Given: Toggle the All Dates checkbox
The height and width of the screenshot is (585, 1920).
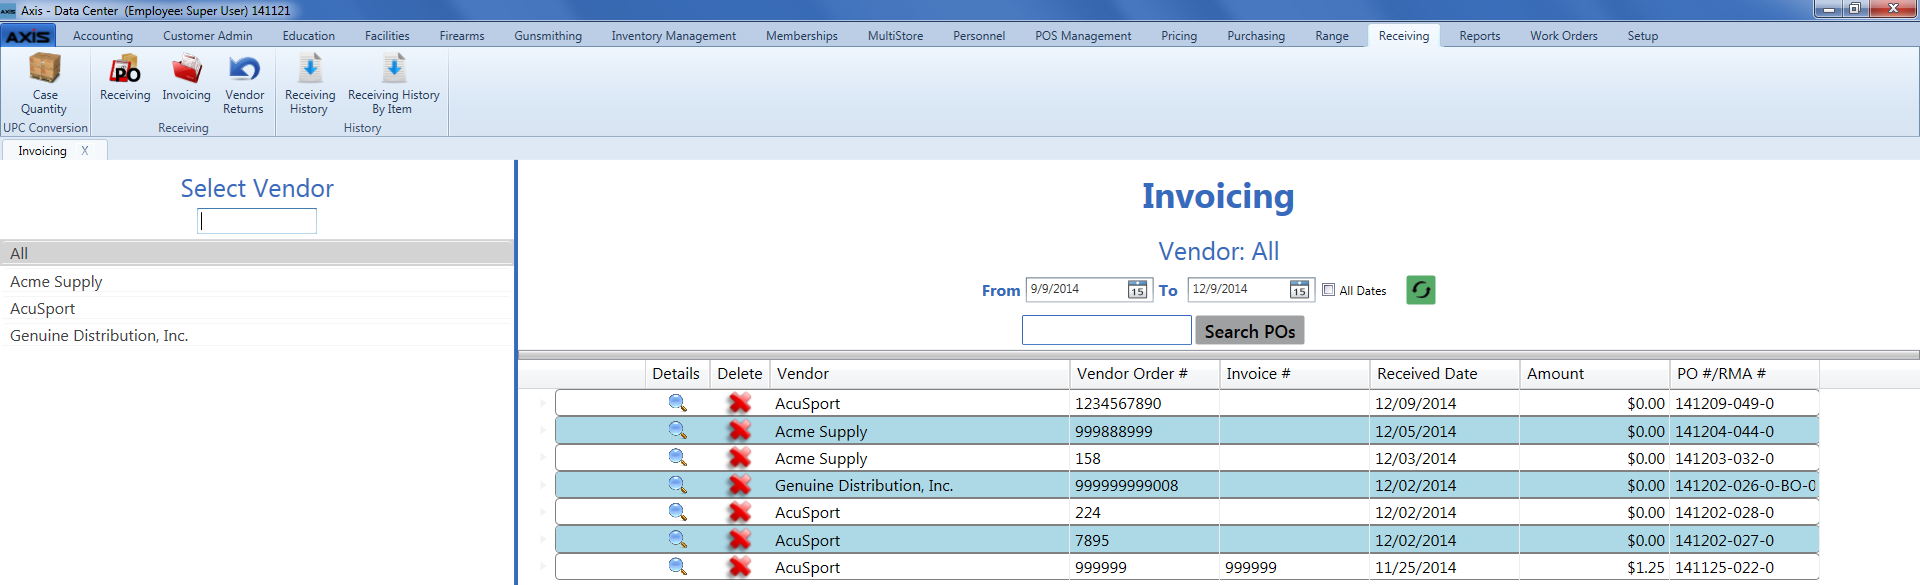Looking at the screenshot, I should click(1328, 290).
